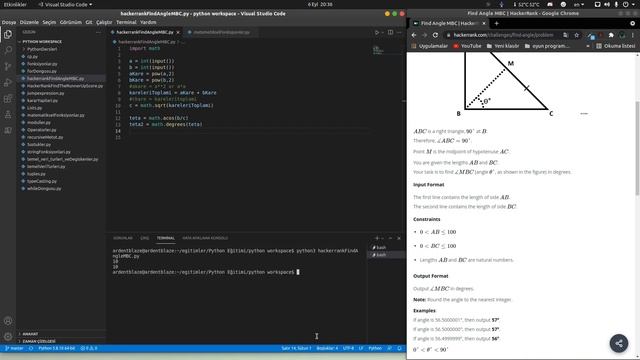Translate this page icon in address bar
Viewport: 640px width, 360px height.
point(565,35)
